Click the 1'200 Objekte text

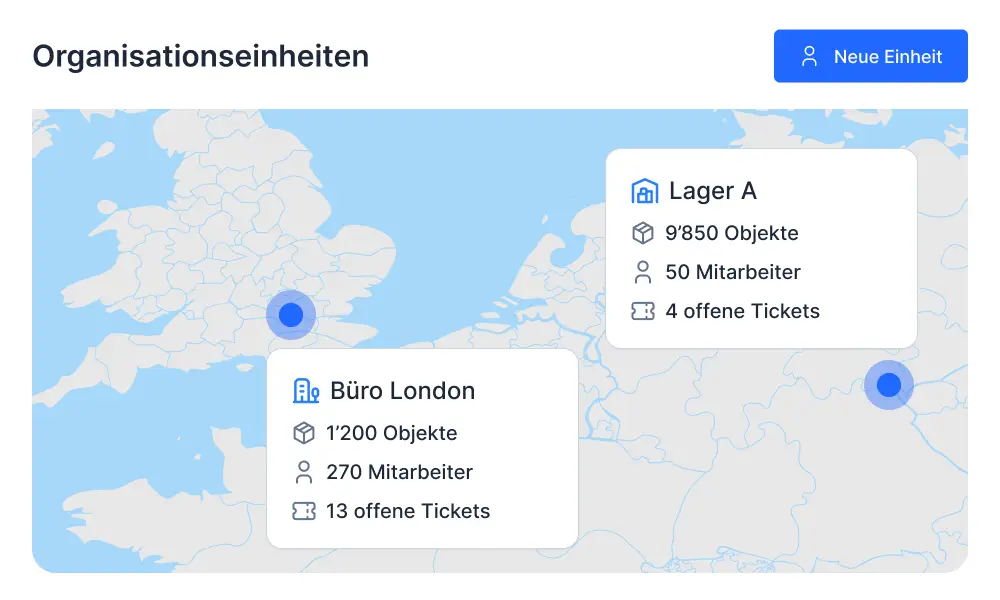(x=392, y=433)
